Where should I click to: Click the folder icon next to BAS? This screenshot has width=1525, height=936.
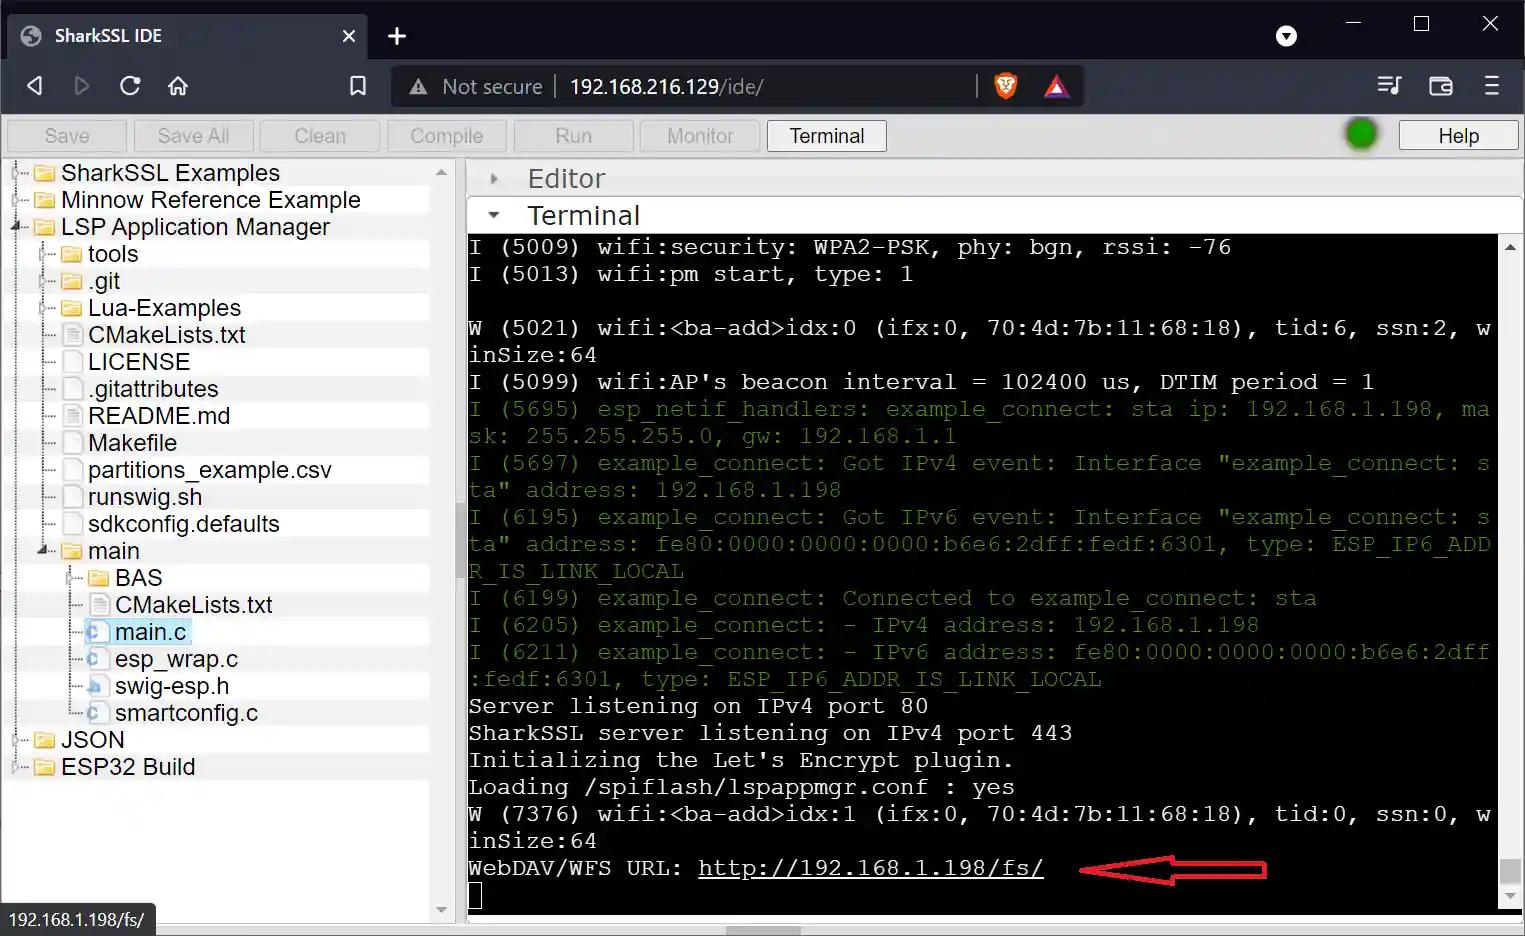[97, 577]
